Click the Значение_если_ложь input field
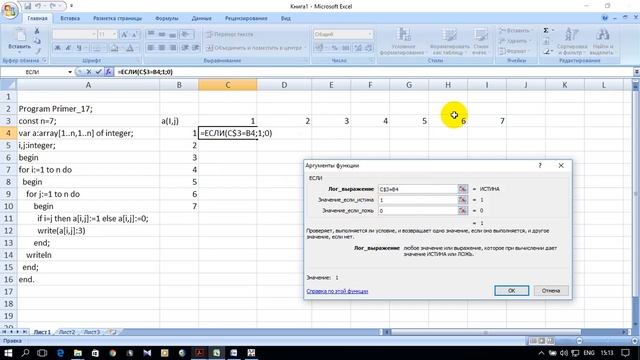This screenshot has width=640, height=360. pos(418,210)
